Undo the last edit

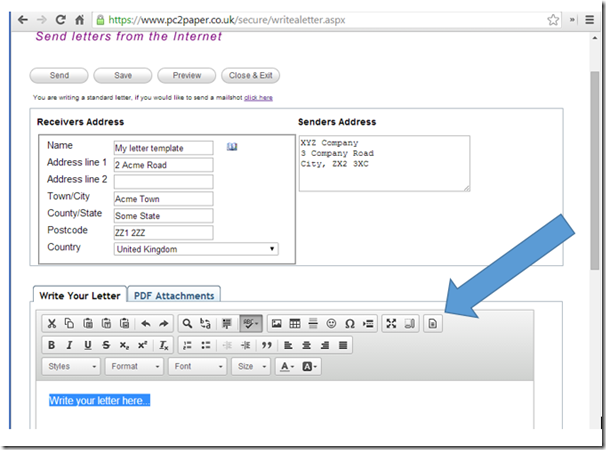point(146,324)
